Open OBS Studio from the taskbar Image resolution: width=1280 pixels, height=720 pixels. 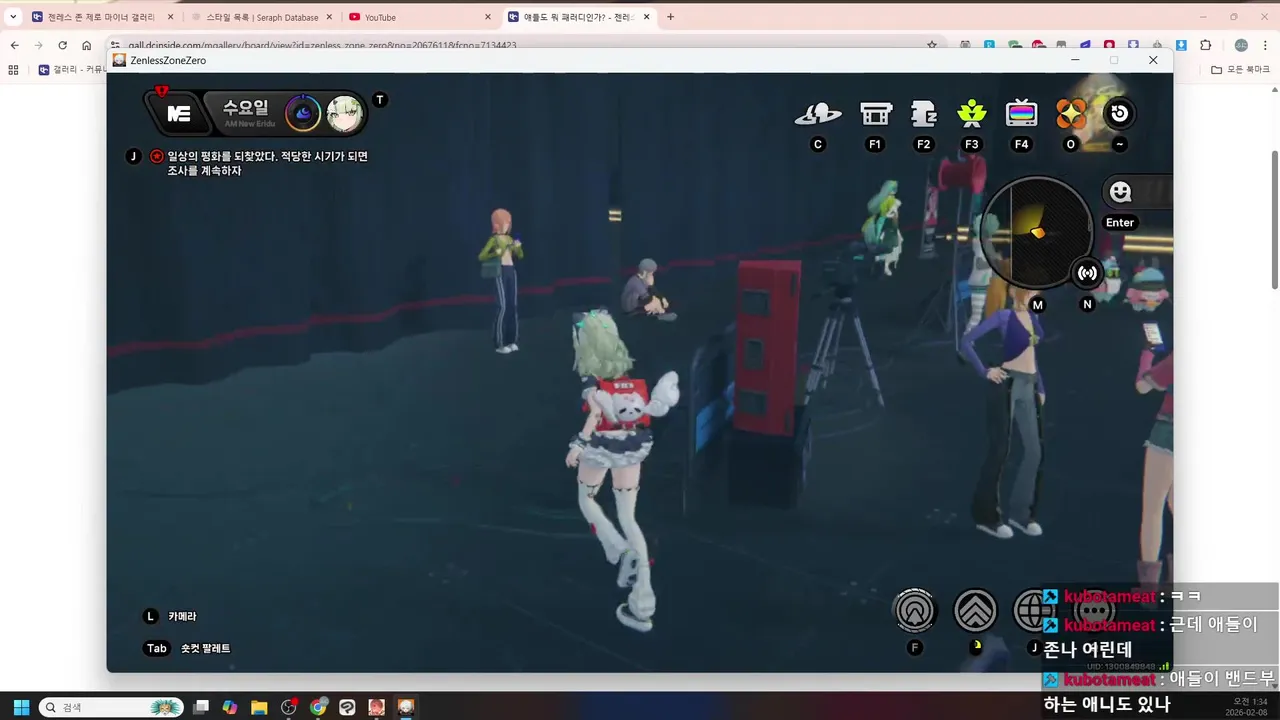pos(289,707)
